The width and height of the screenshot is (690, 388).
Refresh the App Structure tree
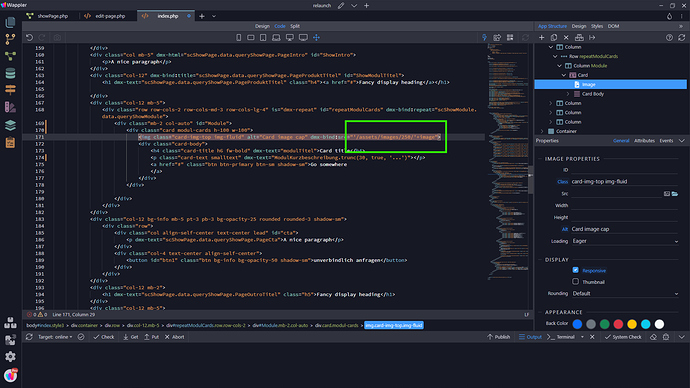tap(682, 38)
